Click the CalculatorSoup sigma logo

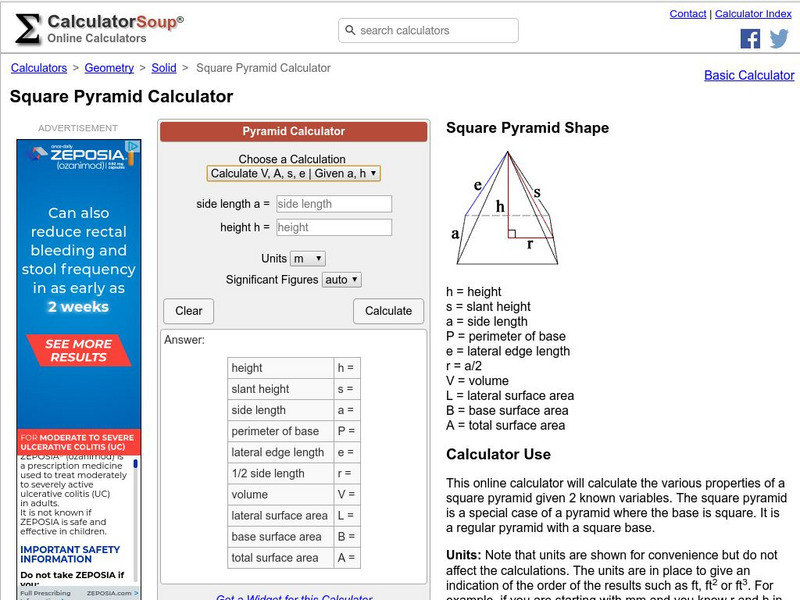[28, 29]
